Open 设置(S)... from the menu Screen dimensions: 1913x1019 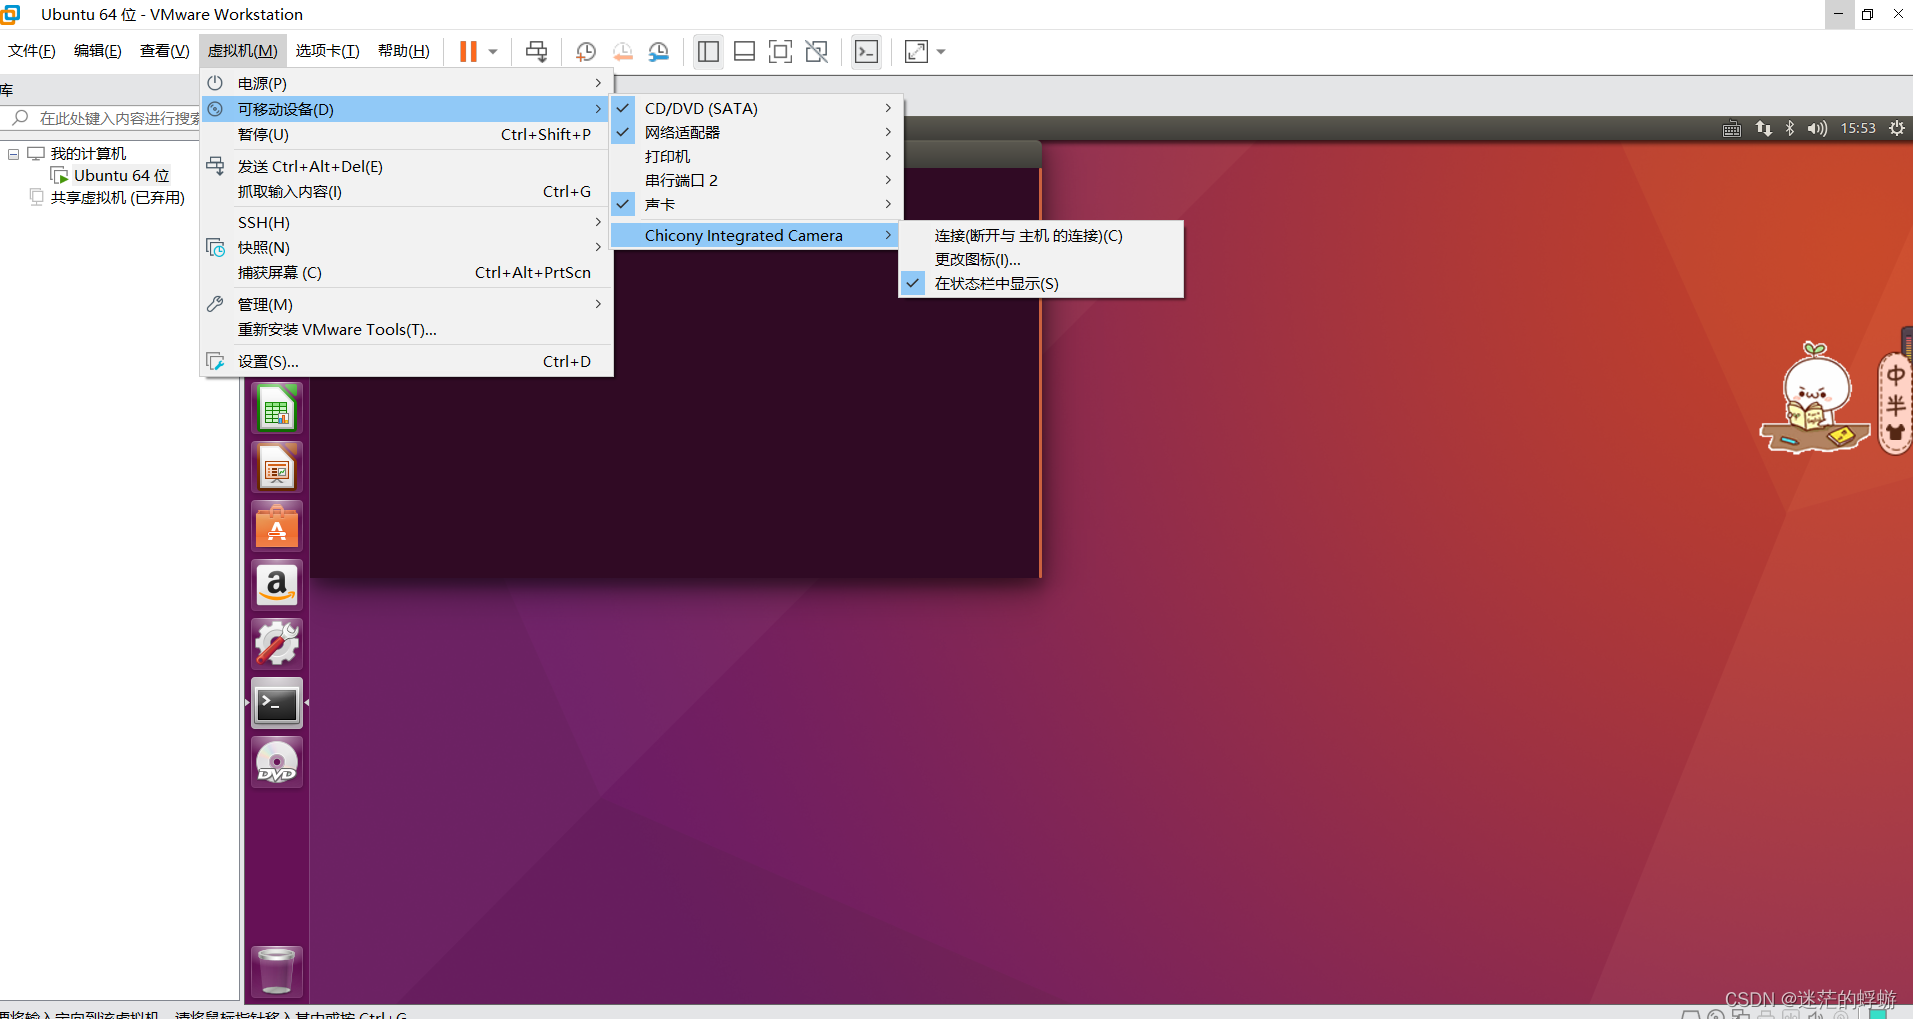click(x=407, y=361)
